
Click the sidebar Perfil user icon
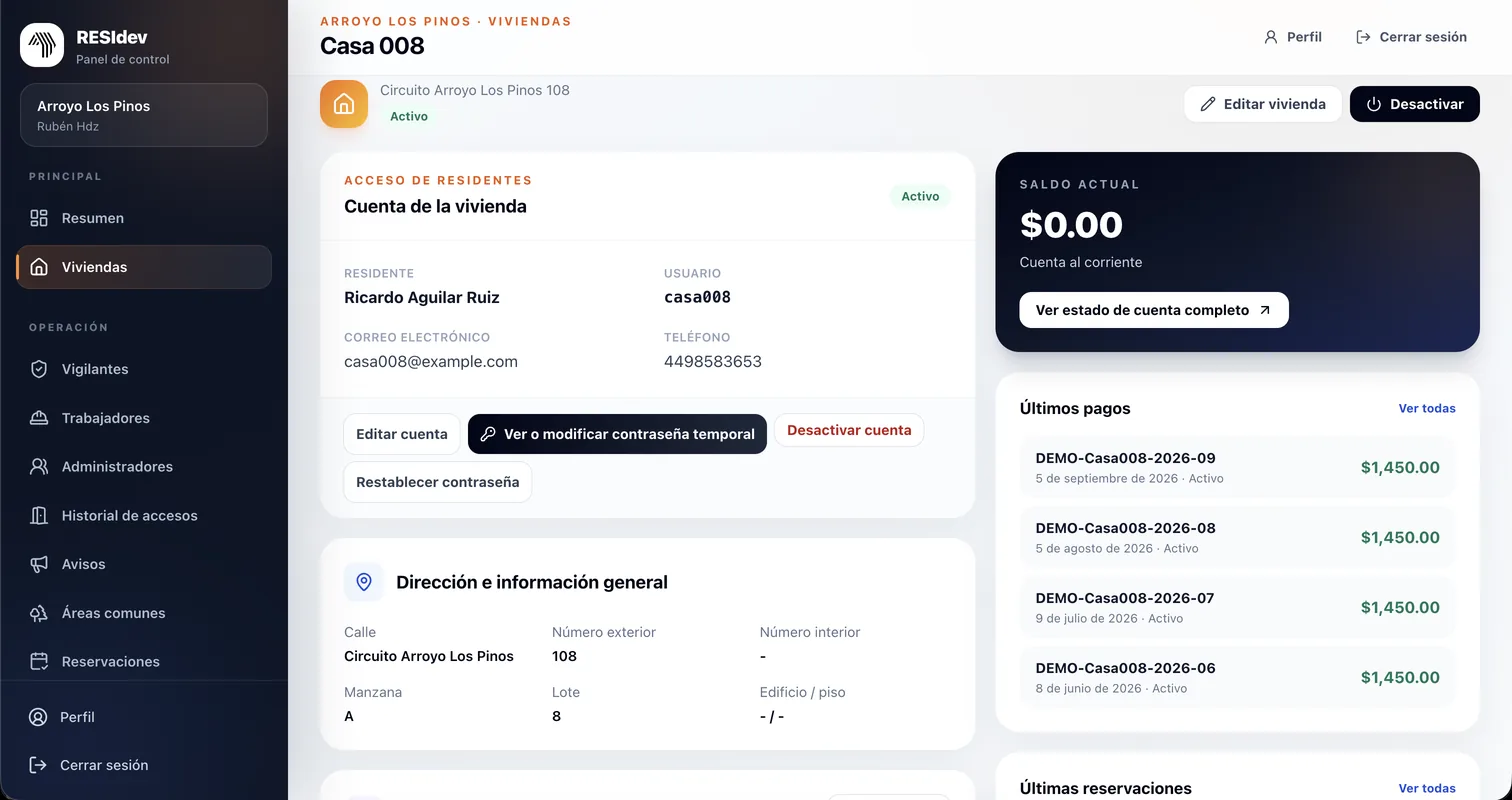(x=38, y=717)
